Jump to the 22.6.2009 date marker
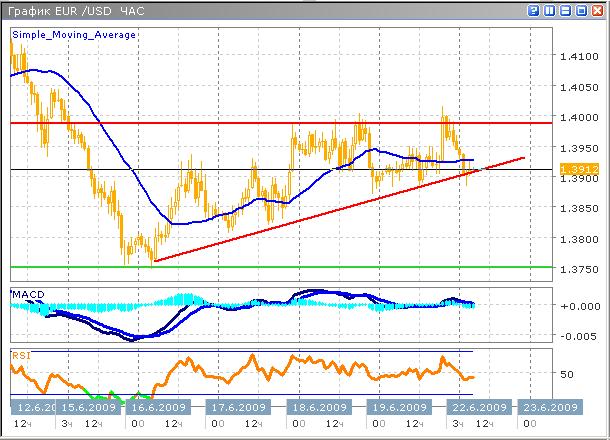Screen dimensions: 610x440 pyautogui.click(x=472, y=408)
